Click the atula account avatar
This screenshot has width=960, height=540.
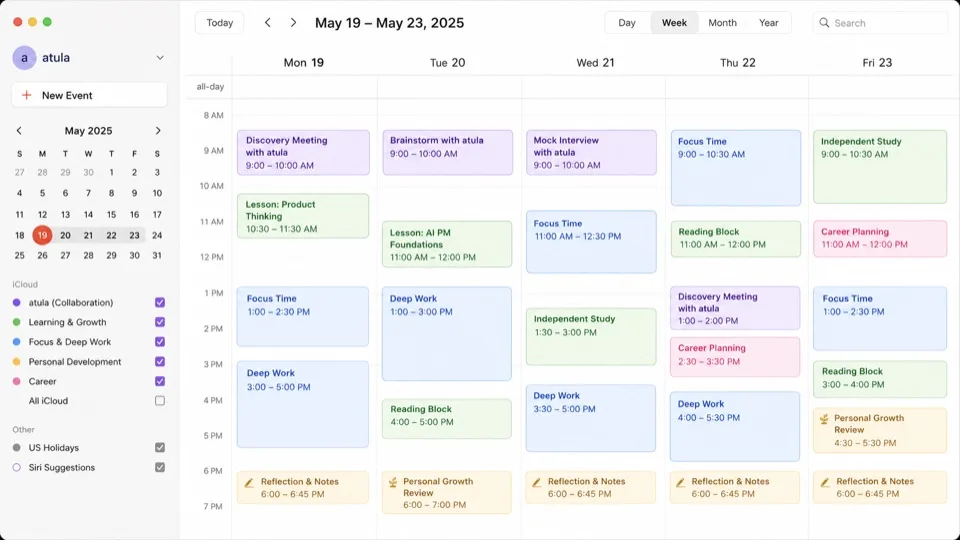24,58
